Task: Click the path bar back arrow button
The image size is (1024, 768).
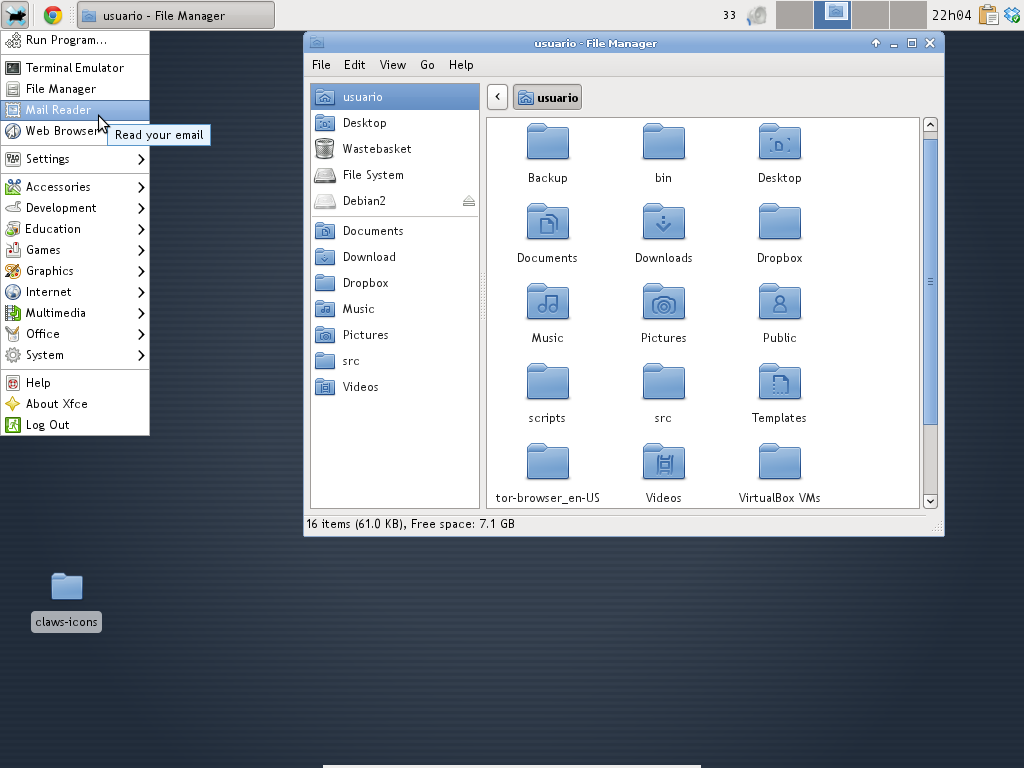Action: point(497,97)
